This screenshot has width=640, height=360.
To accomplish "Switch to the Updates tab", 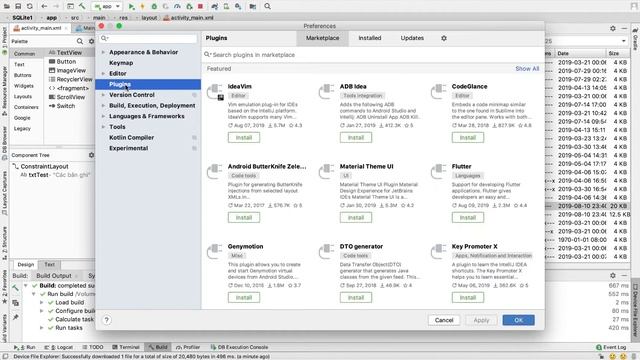I will pyautogui.click(x=412, y=38).
